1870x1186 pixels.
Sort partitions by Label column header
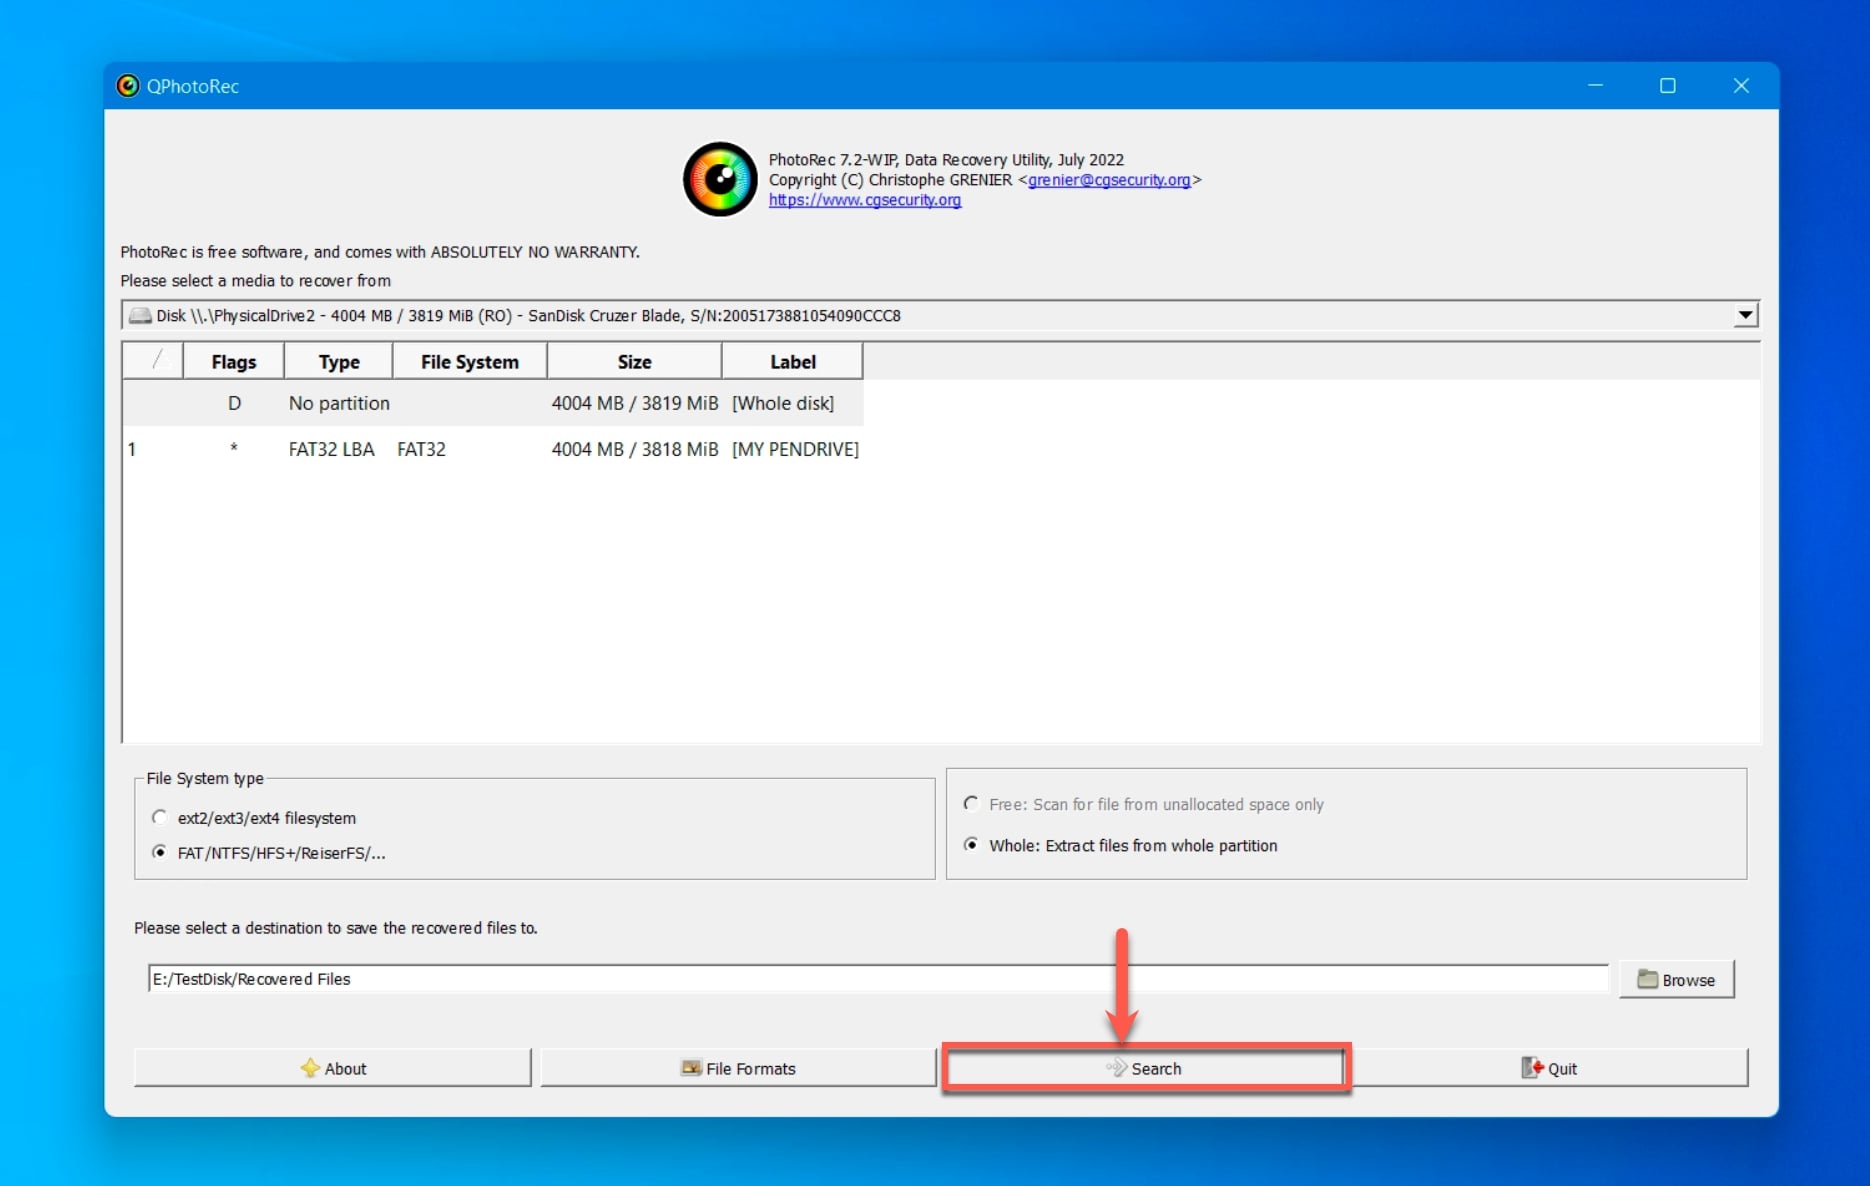point(793,362)
